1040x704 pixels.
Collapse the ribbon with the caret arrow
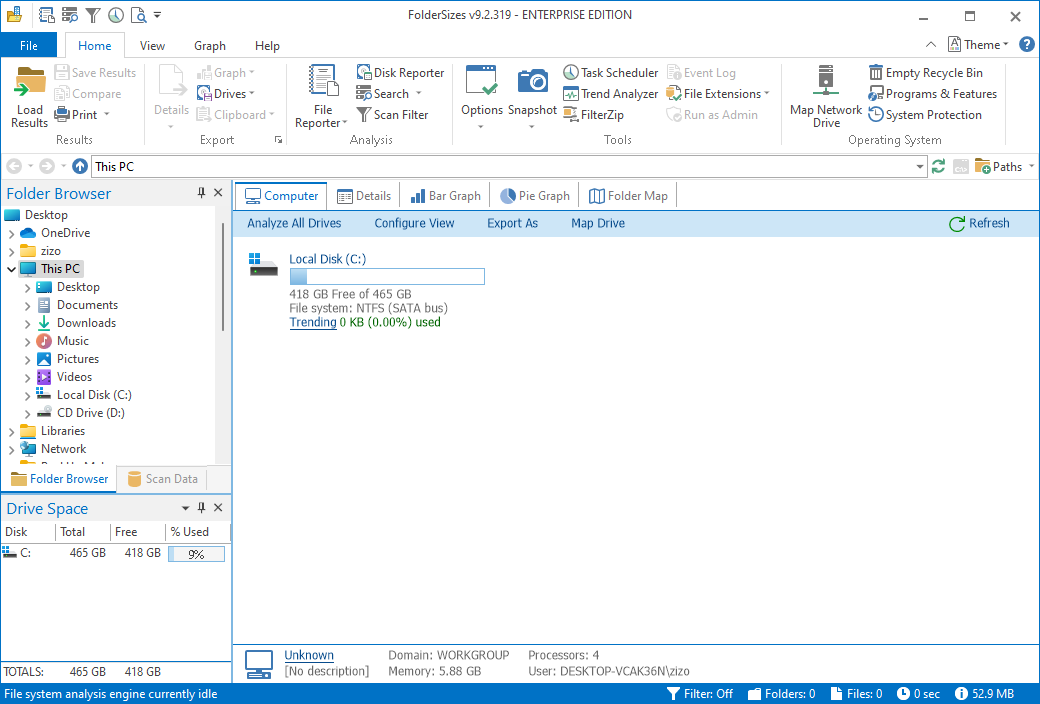click(x=931, y=44)
